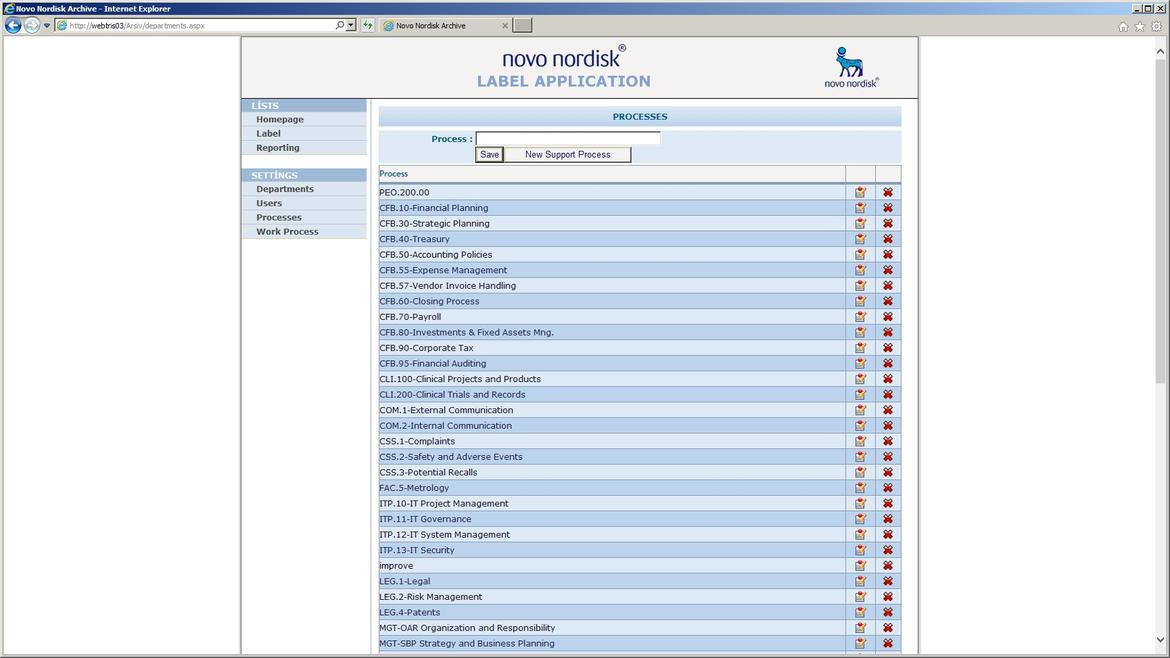
Task: Edit the CFB.95-Financial Auditing process
Action: click(x=860, y=363)
